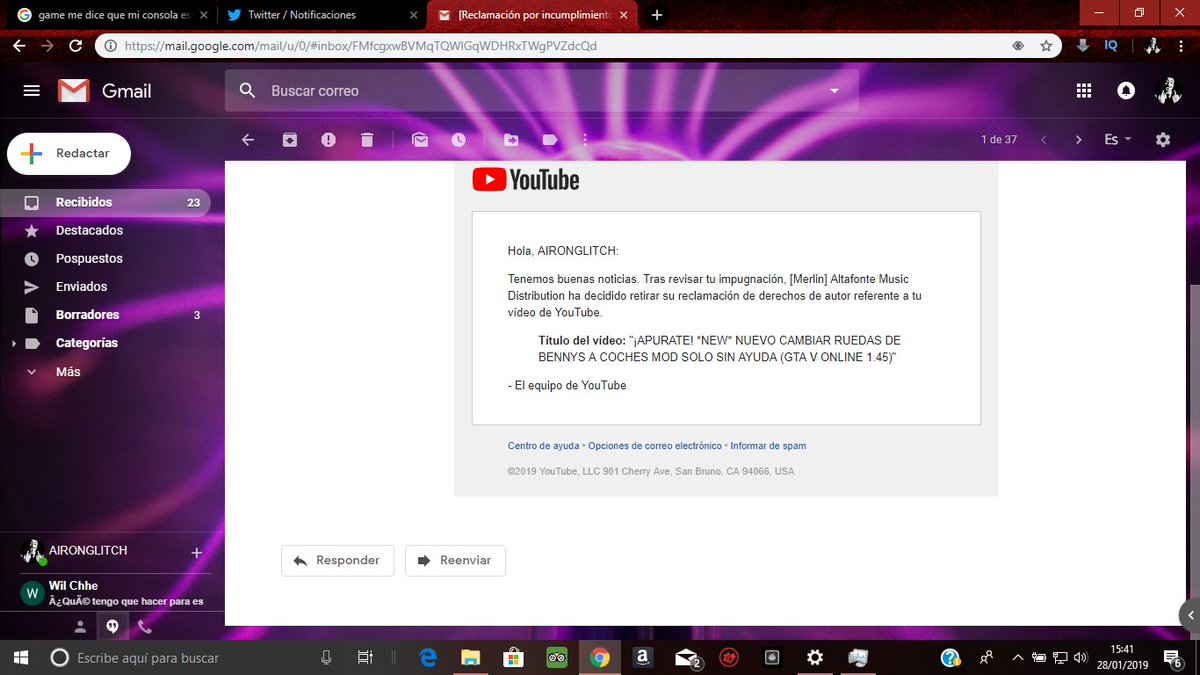Go back to inbox with the arrow icon
Image resolution: width=1200 pixels, height=675 pixels.
click(248, 140)
